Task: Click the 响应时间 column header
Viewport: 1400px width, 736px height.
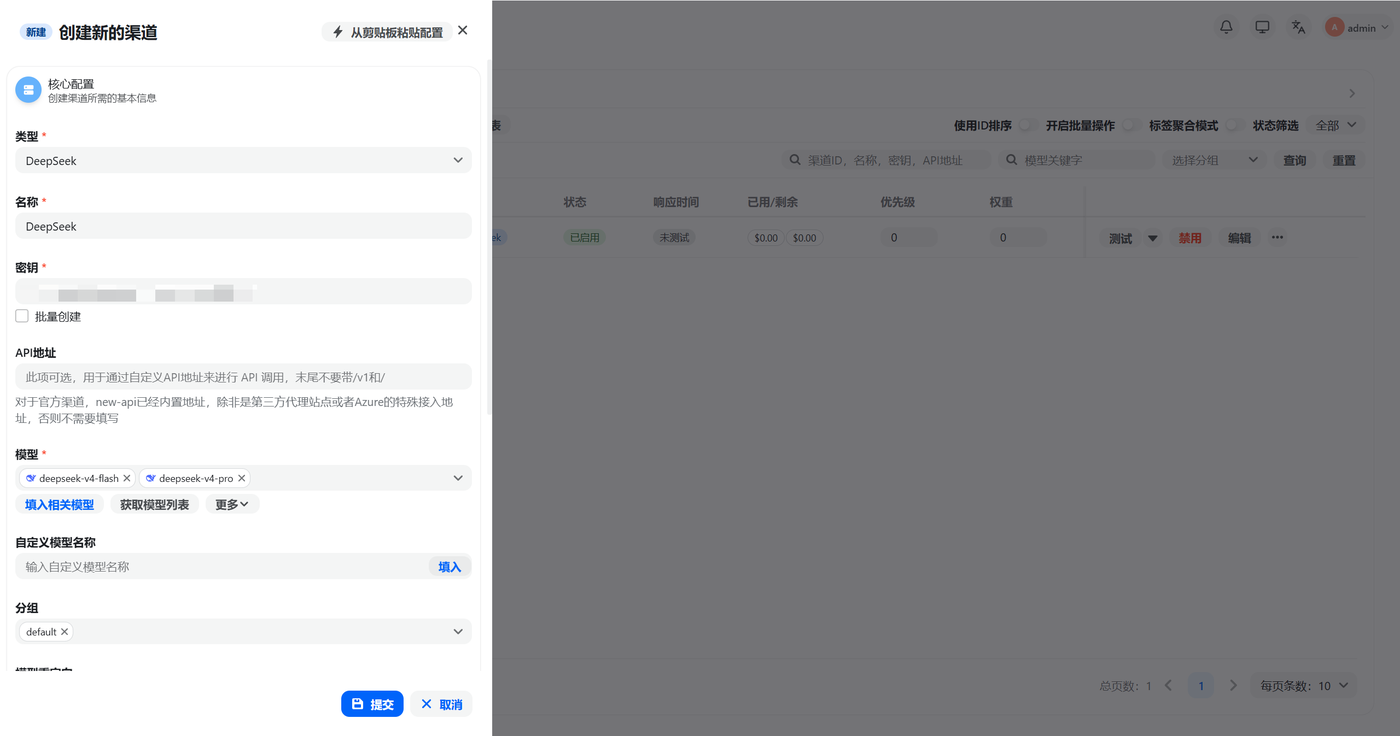Action: click(x=676, y=202)
